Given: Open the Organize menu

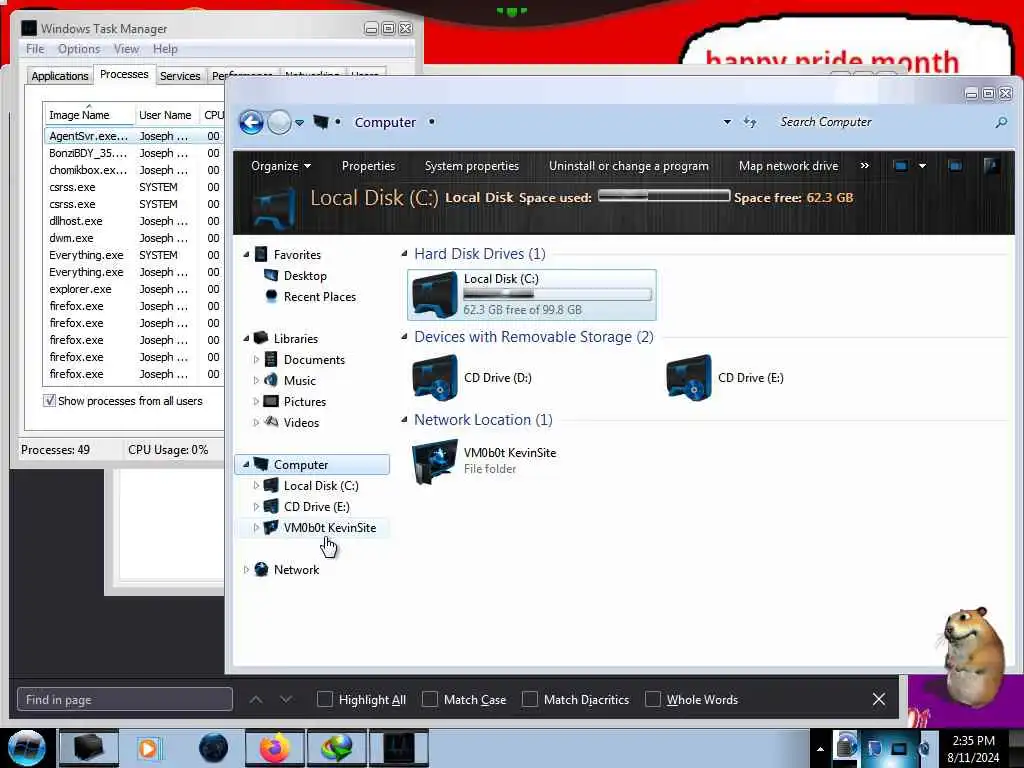Looking at the screenshot, I should pos(281,166).
